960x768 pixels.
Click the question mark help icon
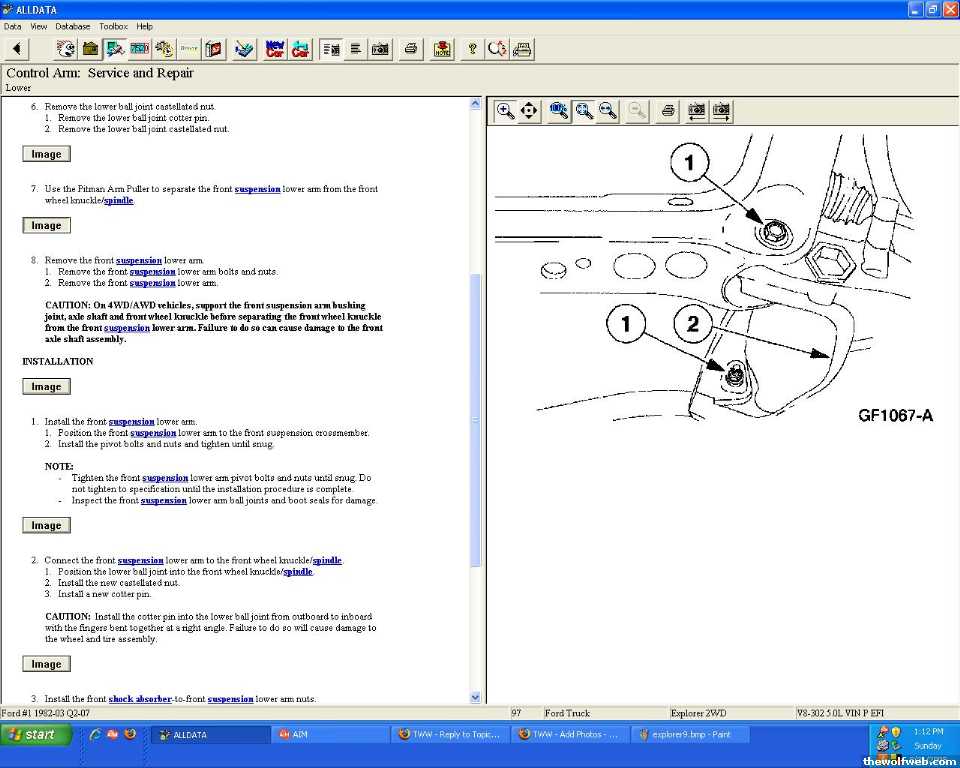tap(472, 48)
